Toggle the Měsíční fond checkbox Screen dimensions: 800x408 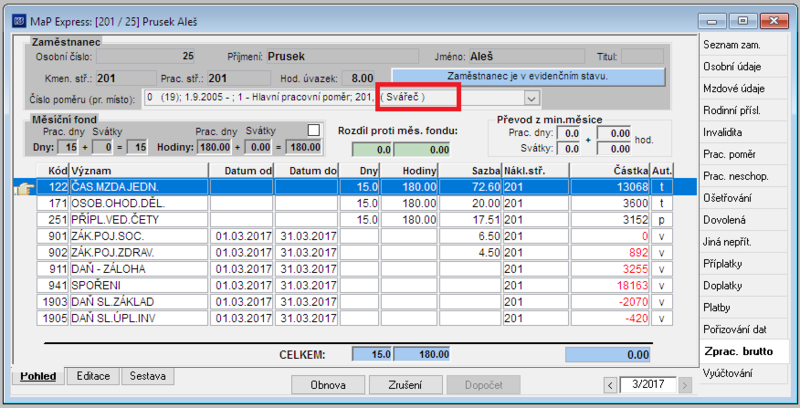click(314, 130)
